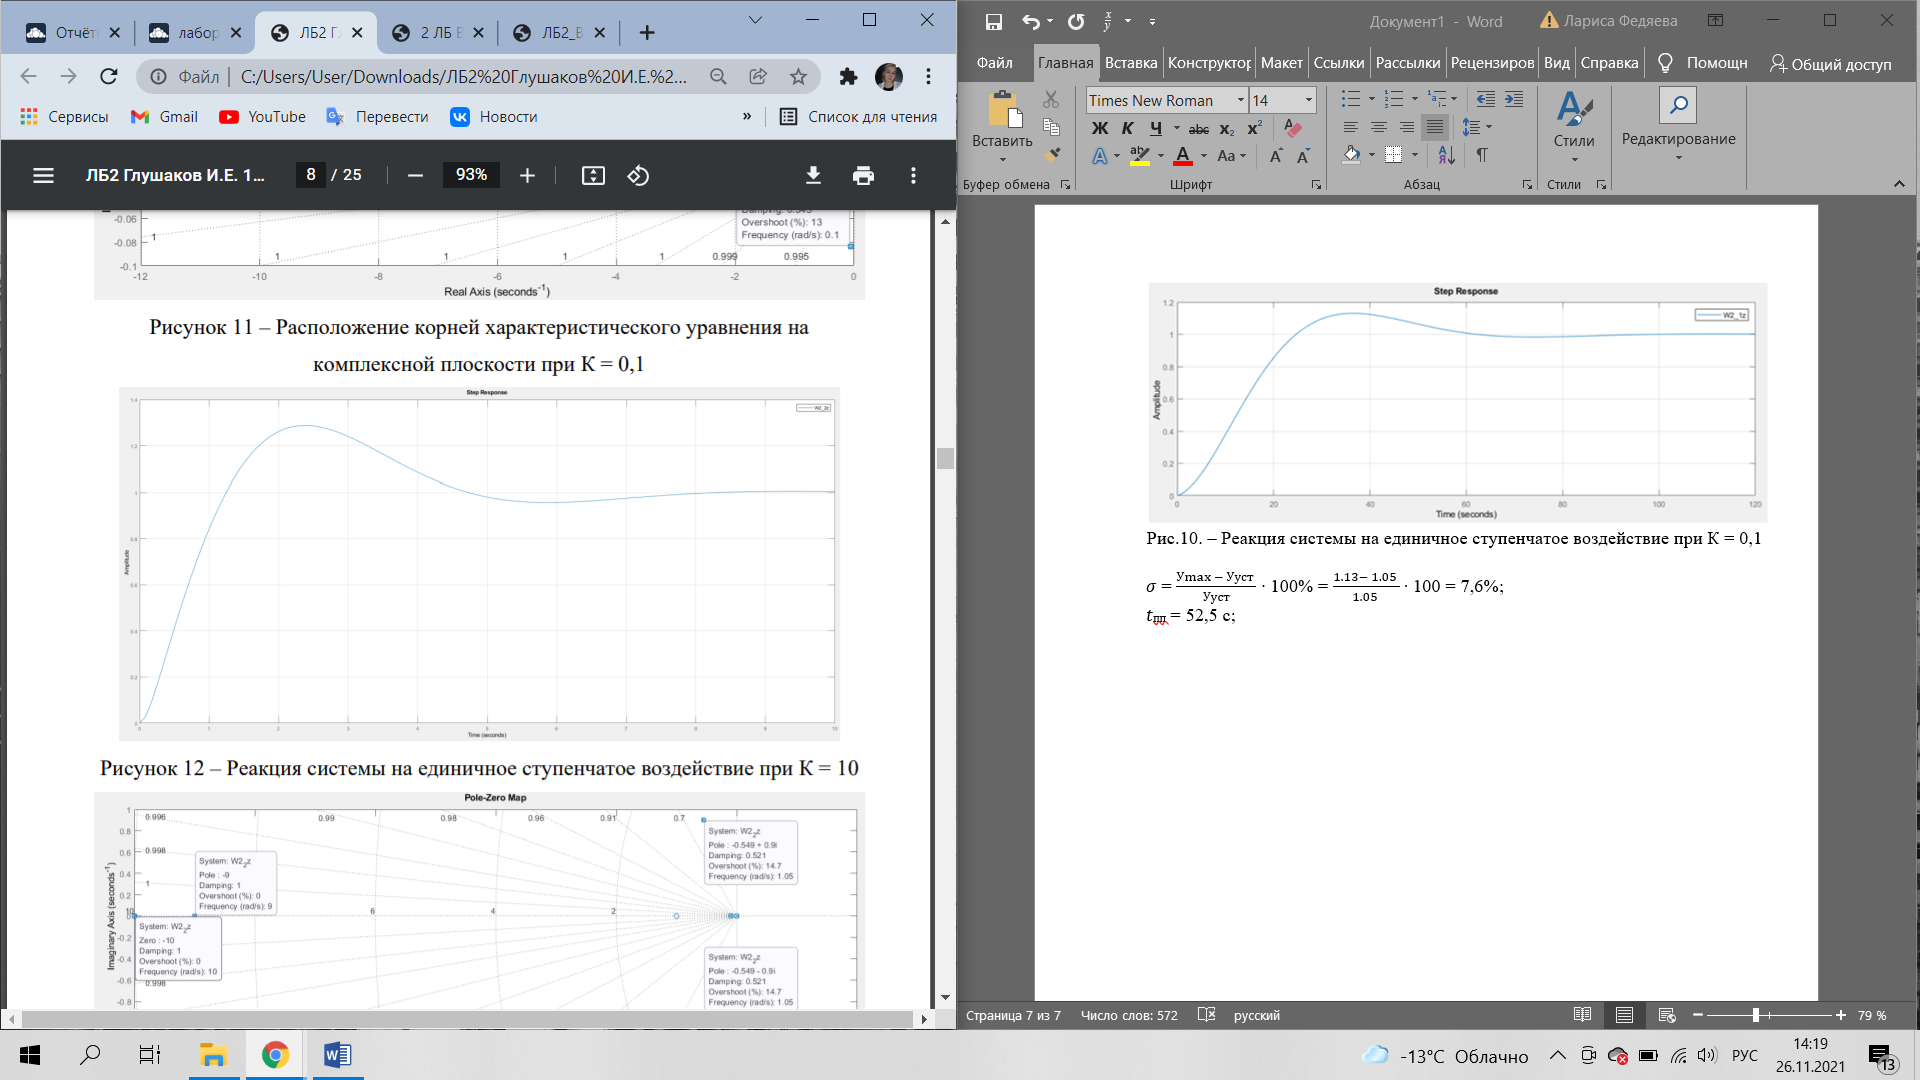Screen dimensions: 1920x1080
Task: Click the Chrome Extensions puzzle icon
Action: [x=848, y=77]
